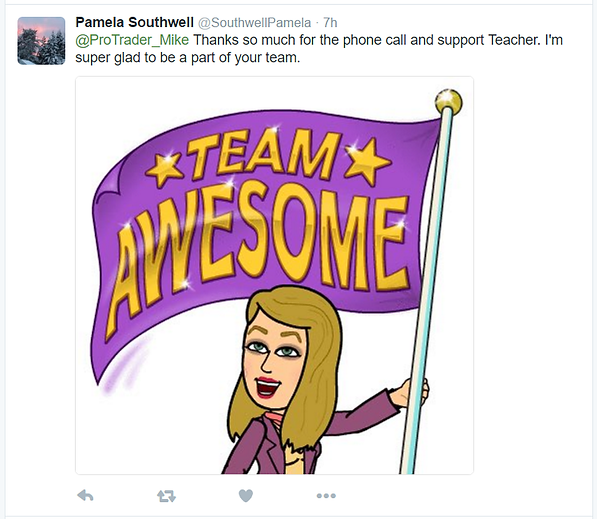Viewport: 597px width, 519px height.
Task: Click the star right of TEAM
Action: click(367, 160)
